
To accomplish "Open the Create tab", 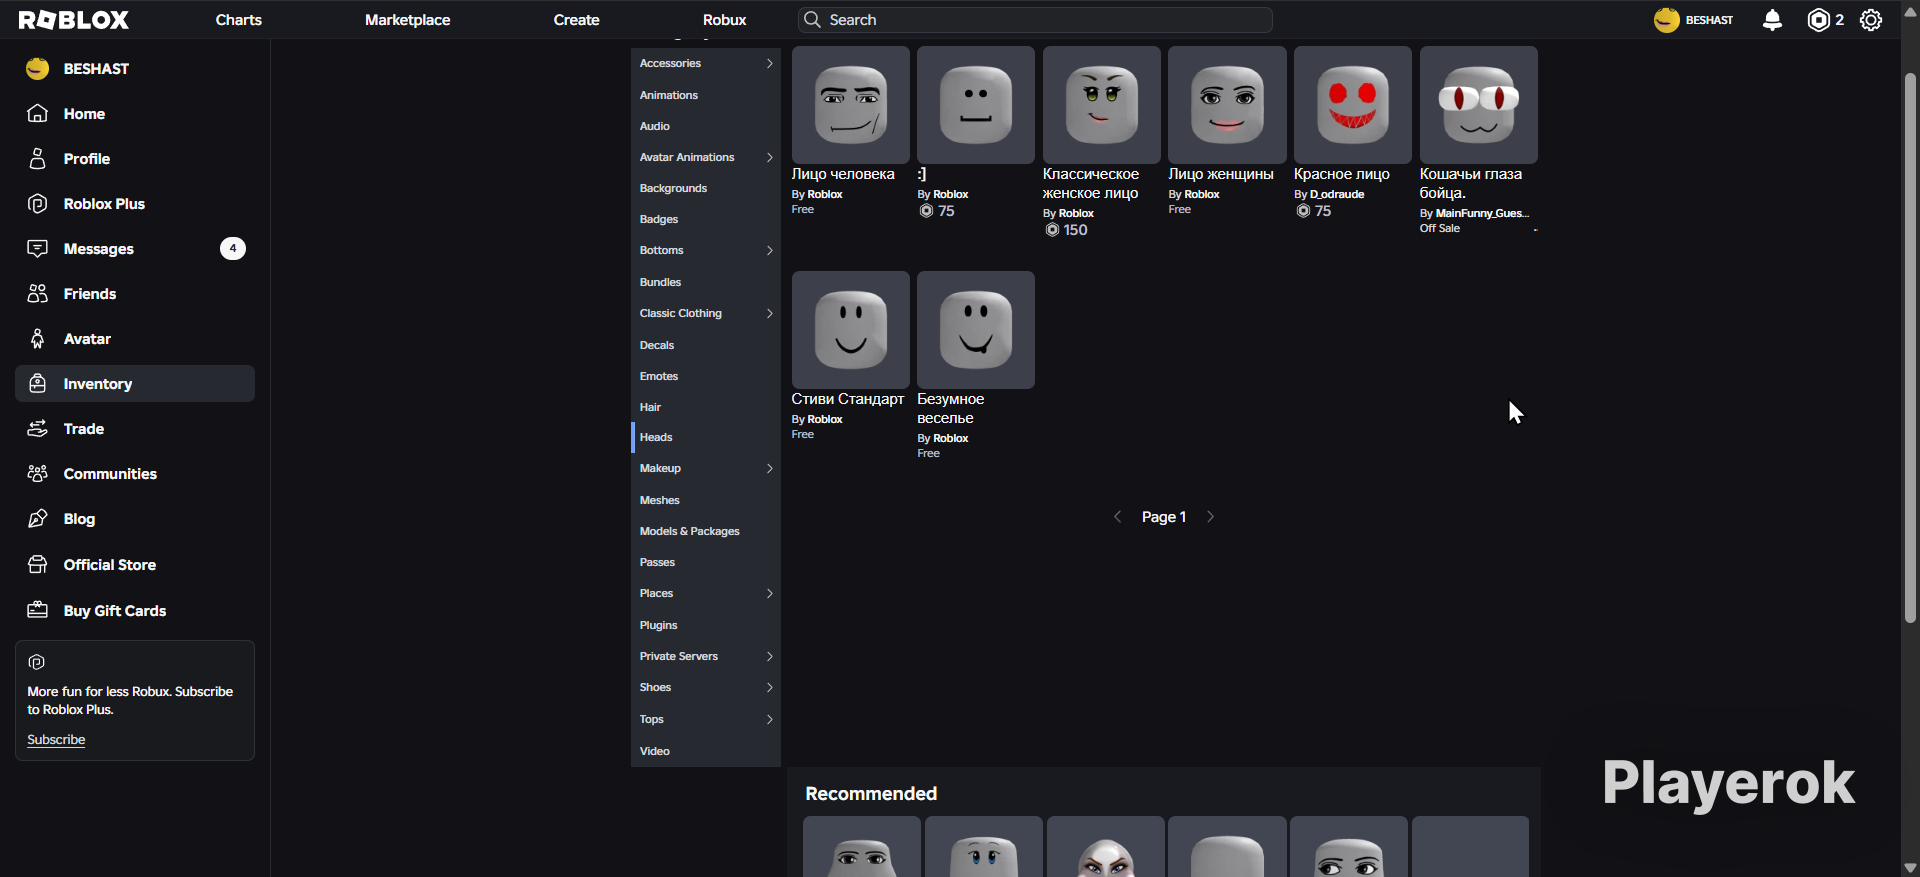I will (x=577, y=20).
